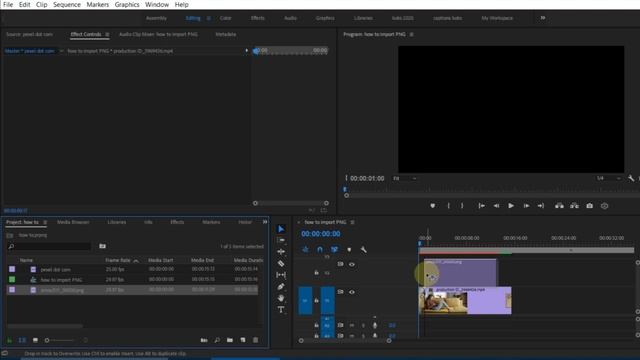Image resolution: width=640 pixels, height=360 pixels.
Task: Select the Pen tool
Action: (x=281, y=287)
